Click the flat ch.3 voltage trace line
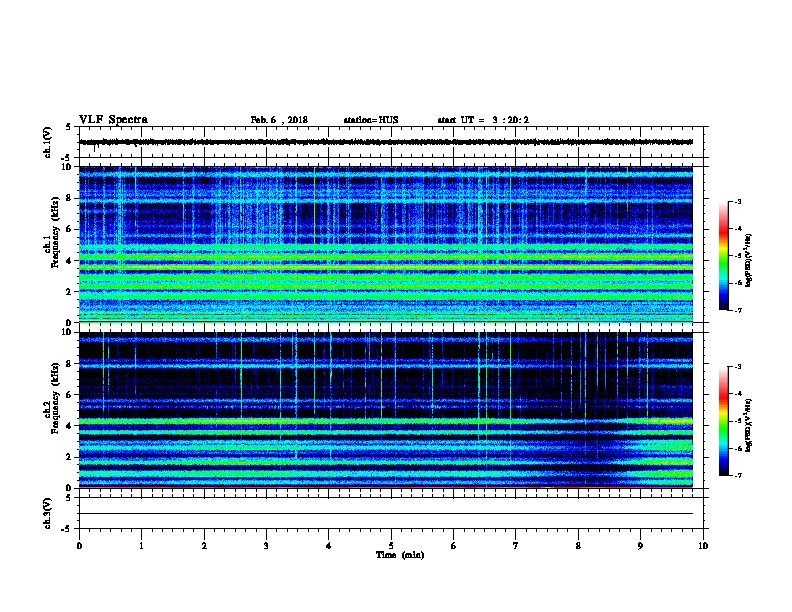 click(386, 514)
